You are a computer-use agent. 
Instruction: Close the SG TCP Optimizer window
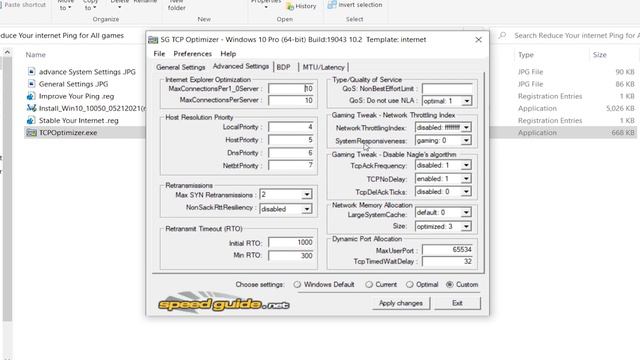pos(478,40)
